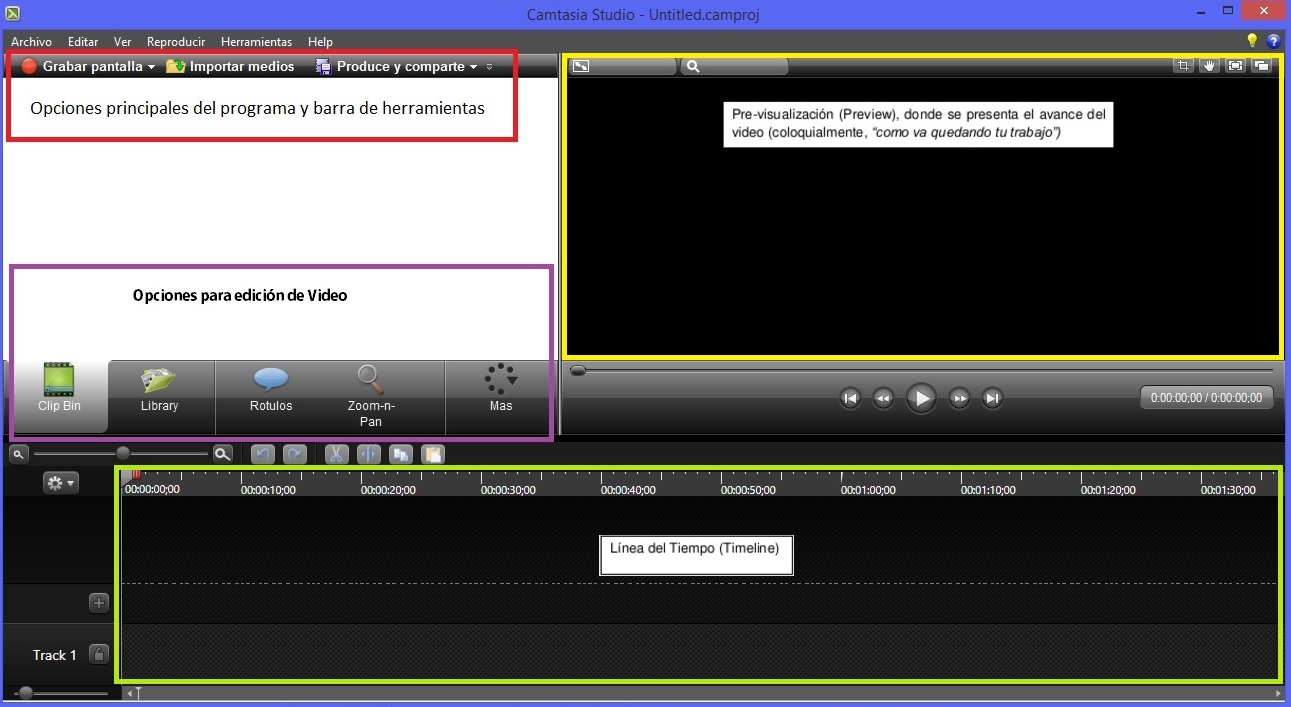Open the Rotulos callouts tool
Image resolution: width=1291 pixels, height=707 pixels.
click(x=271, y=390)
